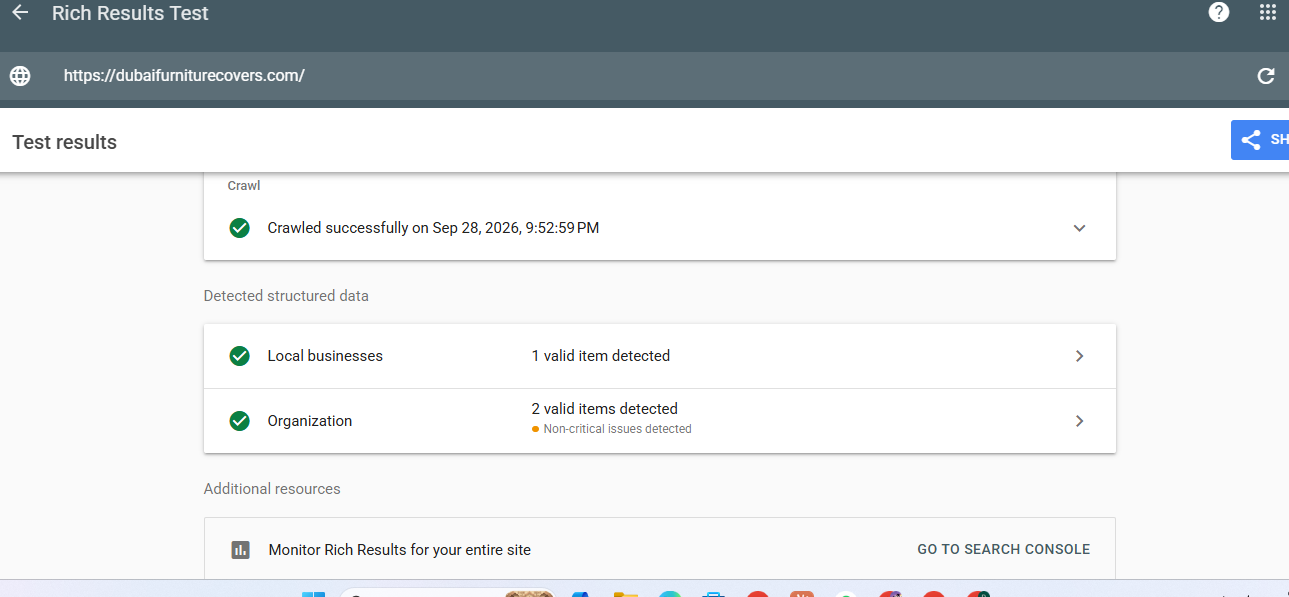Click green check icon beside Crawled successfully
Viewport: 1289px width, 597px height.
click(240, 228)
